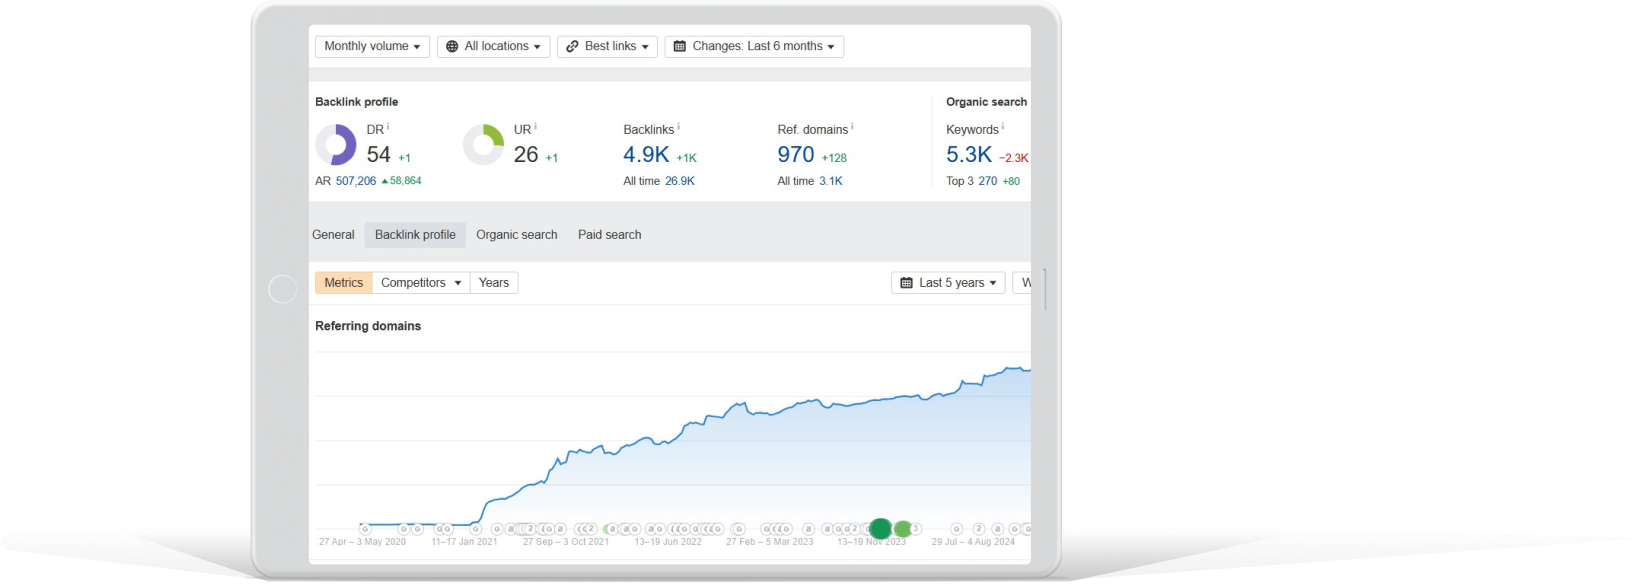1647x585 pixels.
Task: Open the Monthly volume dropdown
Action: 372,47
